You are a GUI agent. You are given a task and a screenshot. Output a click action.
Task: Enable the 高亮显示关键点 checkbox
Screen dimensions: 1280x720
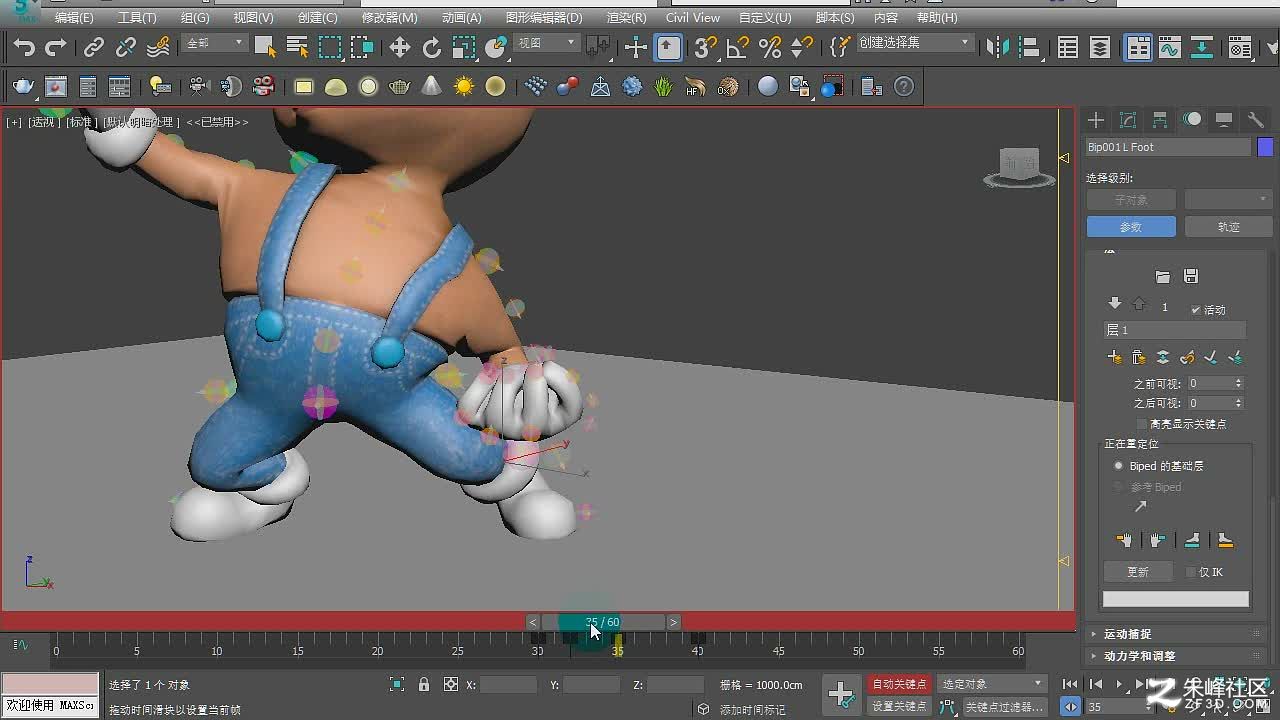[x=1141, y=424]
